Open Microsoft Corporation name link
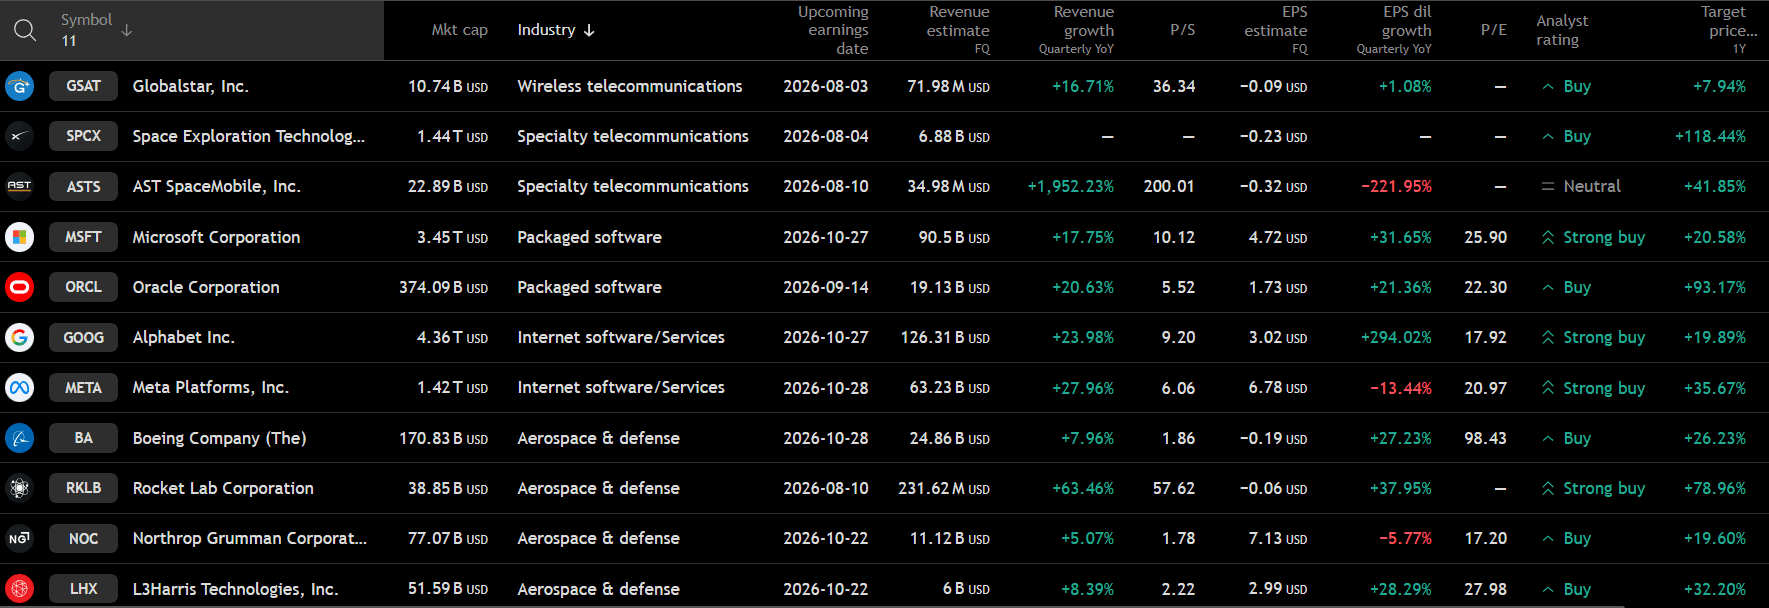The width and height of the screenshot is (1769, 608). 216,237
